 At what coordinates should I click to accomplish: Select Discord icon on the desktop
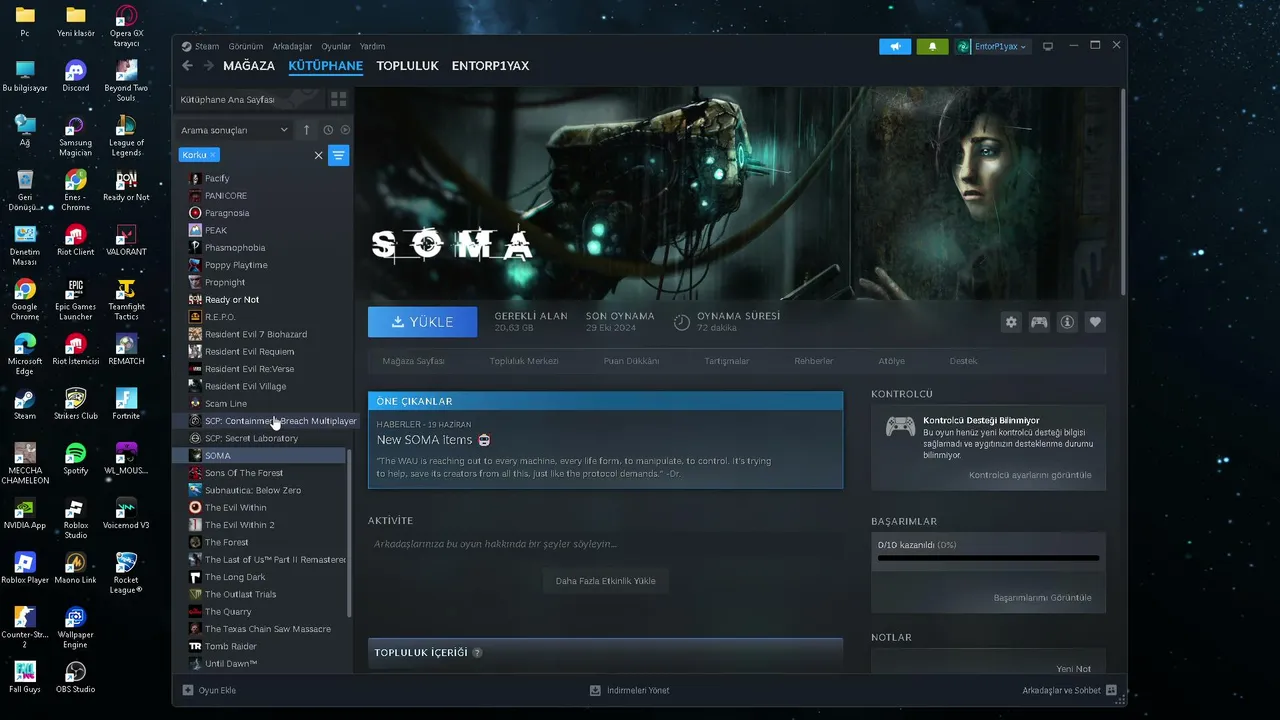[x=75, y=77]
